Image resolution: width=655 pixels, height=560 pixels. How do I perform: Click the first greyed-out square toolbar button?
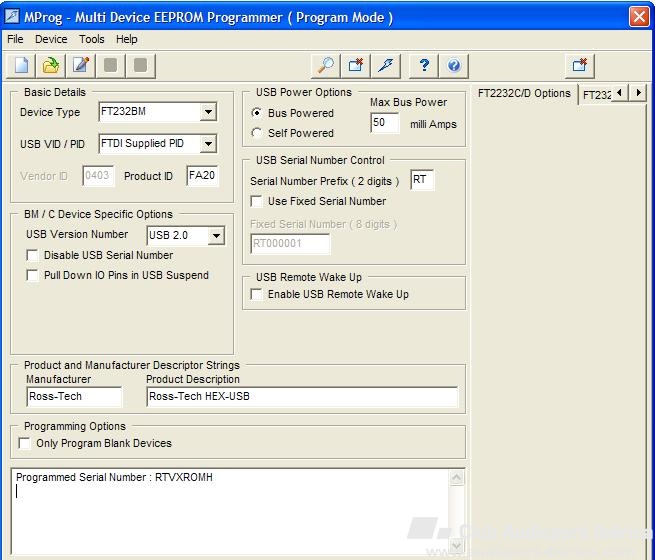coord(111,66)
